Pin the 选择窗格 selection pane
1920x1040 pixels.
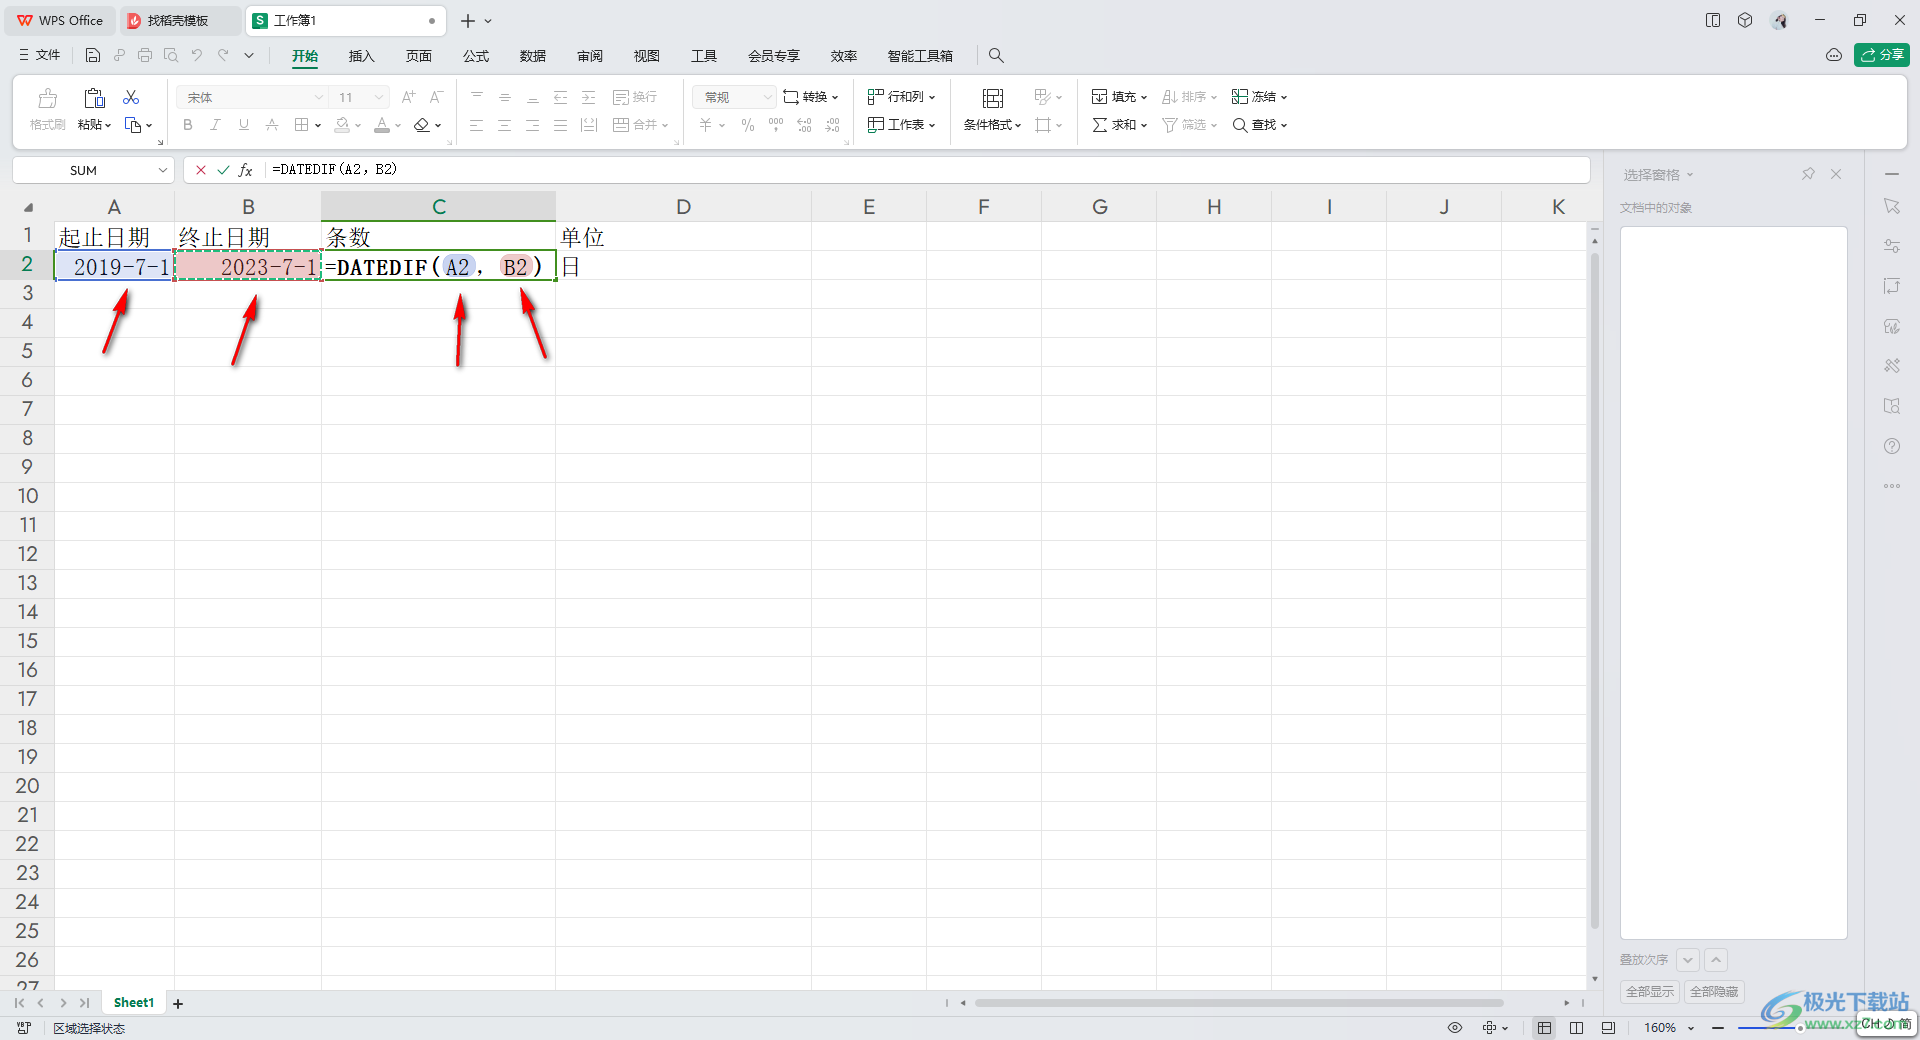[1808, 174]
